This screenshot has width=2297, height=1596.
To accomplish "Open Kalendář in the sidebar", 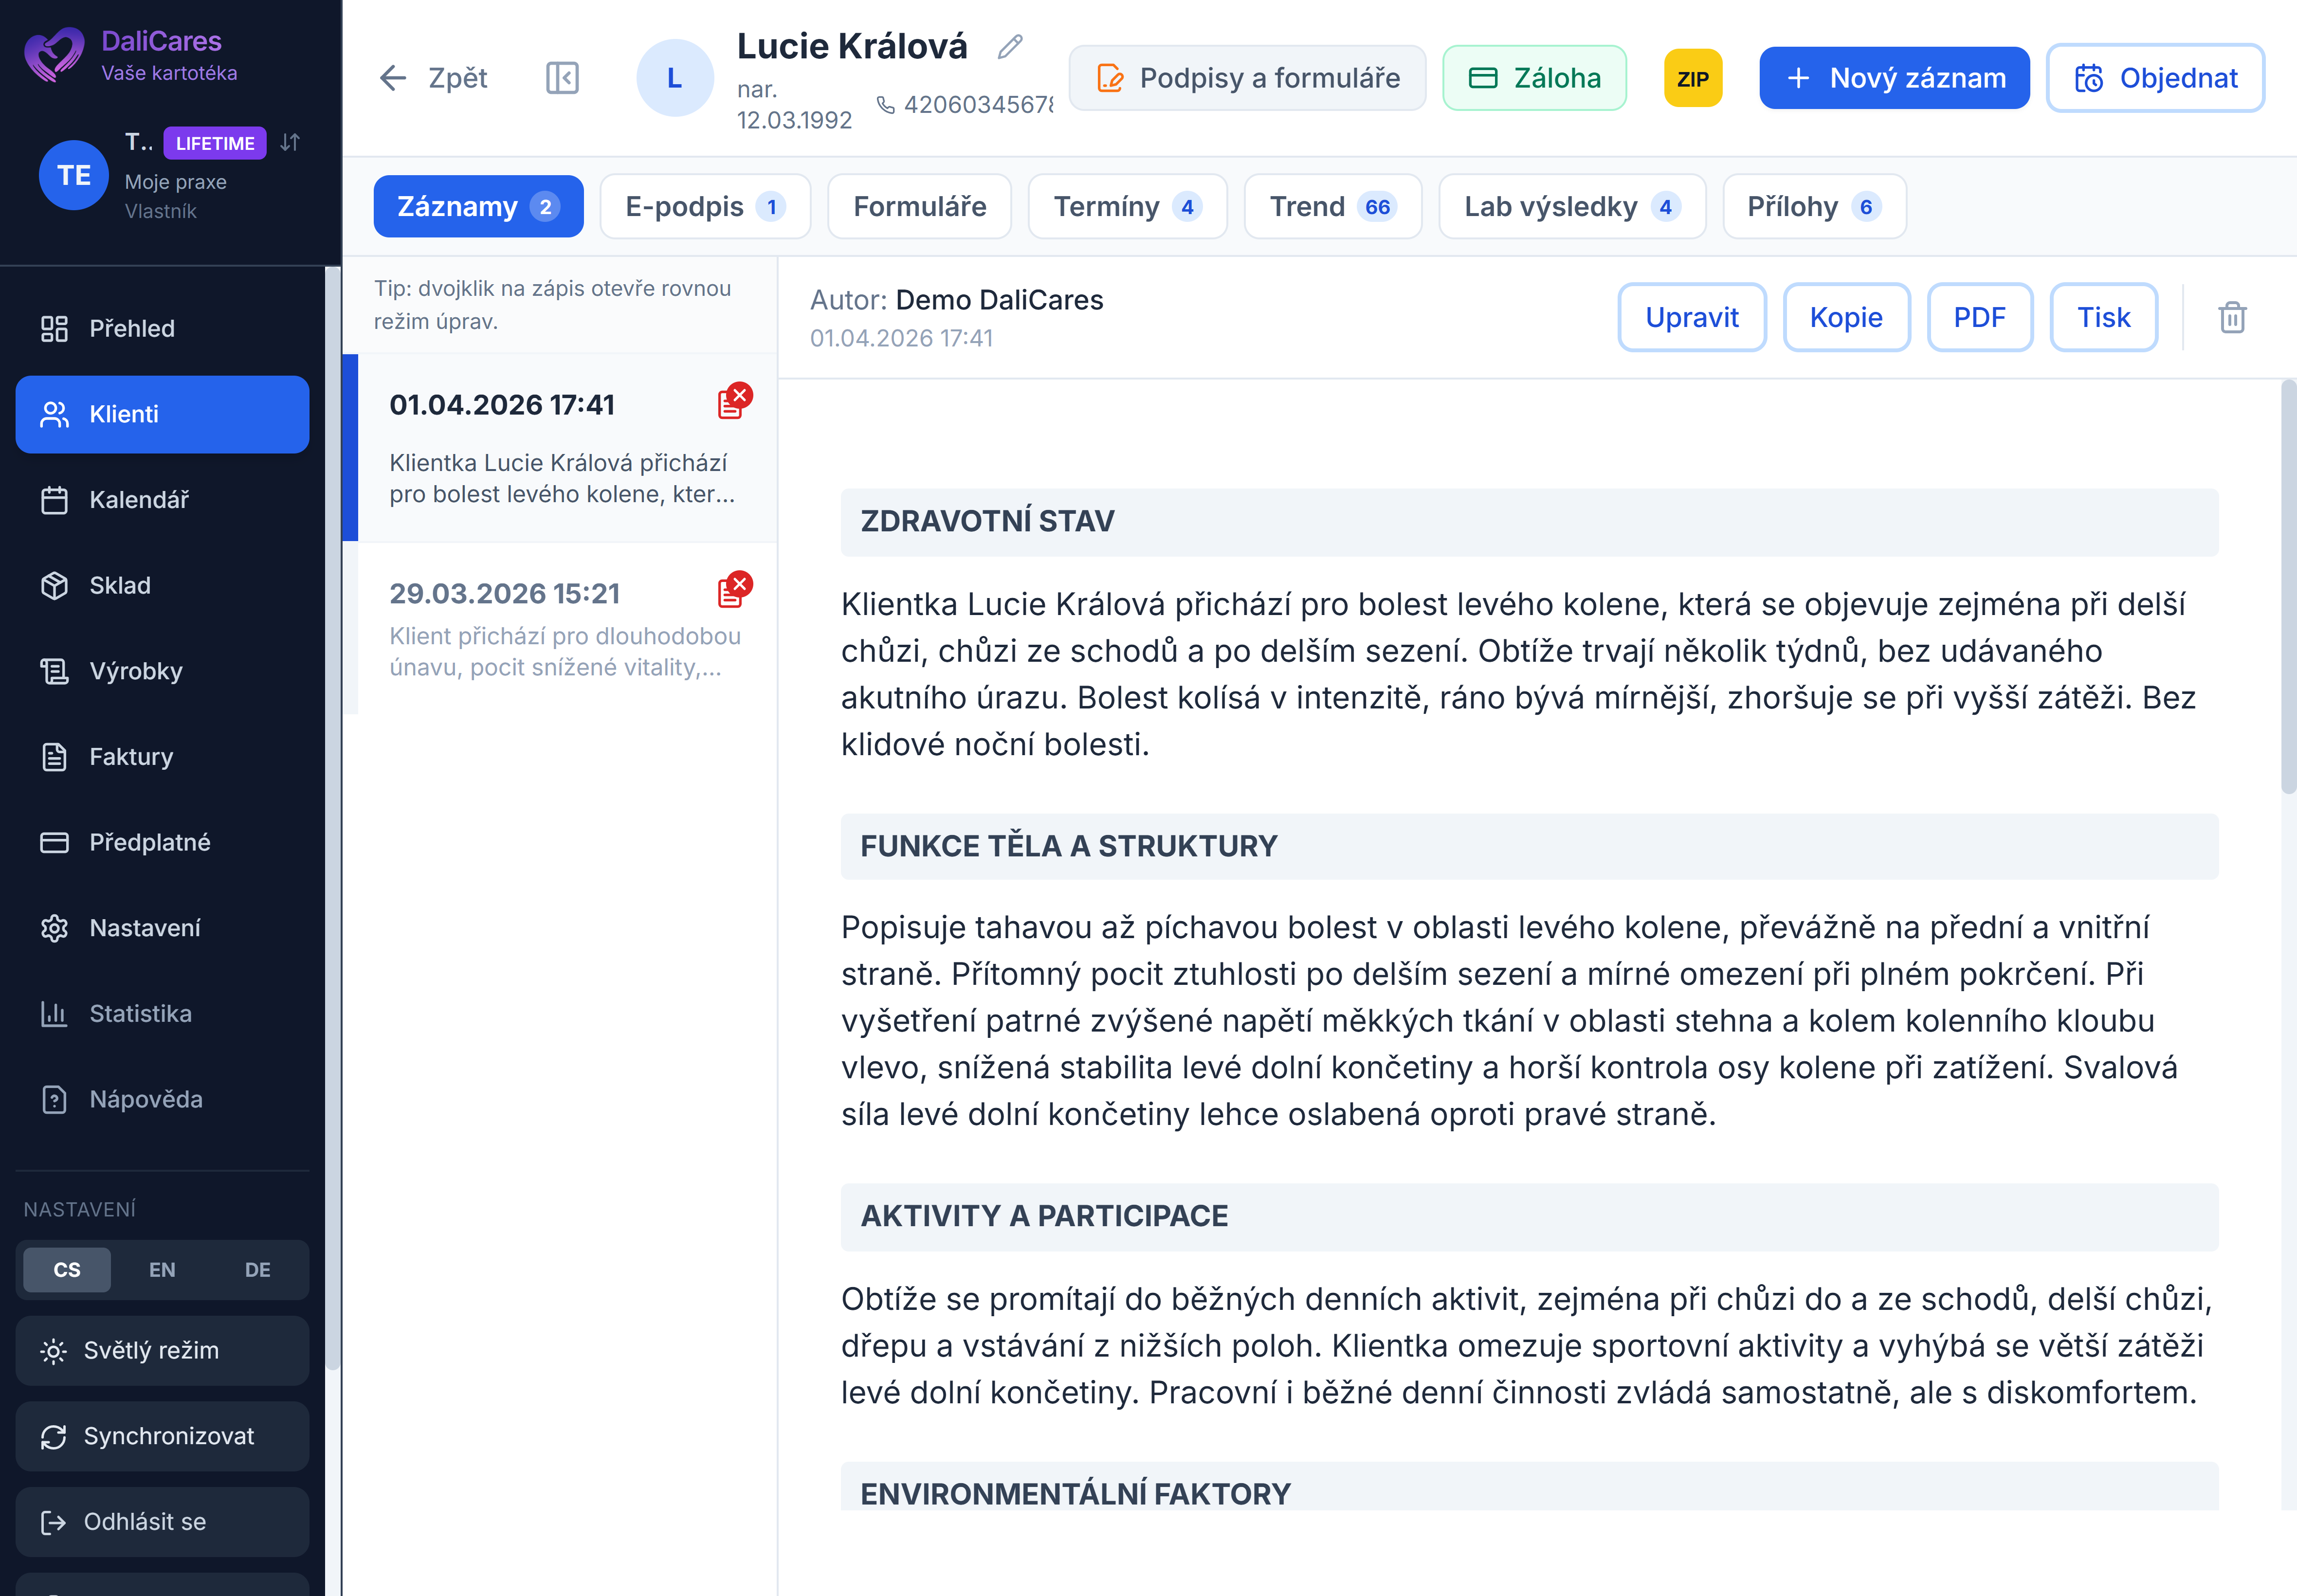I will pyautogui.click(x=162, y=500).
